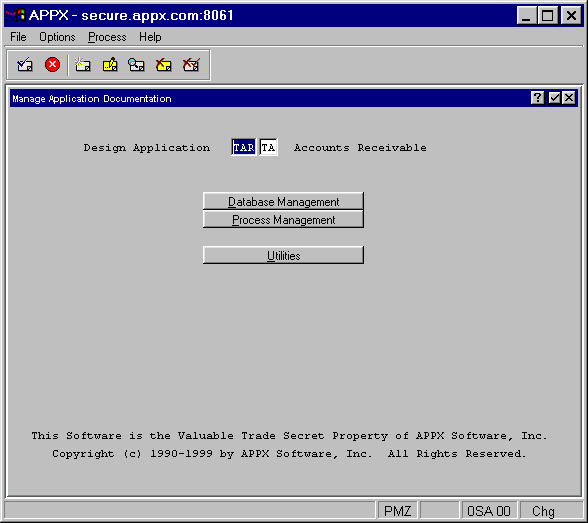Click the Valuable Trade Secret notice line
The height and width of the screenshot is (523, 588).
[x=289, y=436]
